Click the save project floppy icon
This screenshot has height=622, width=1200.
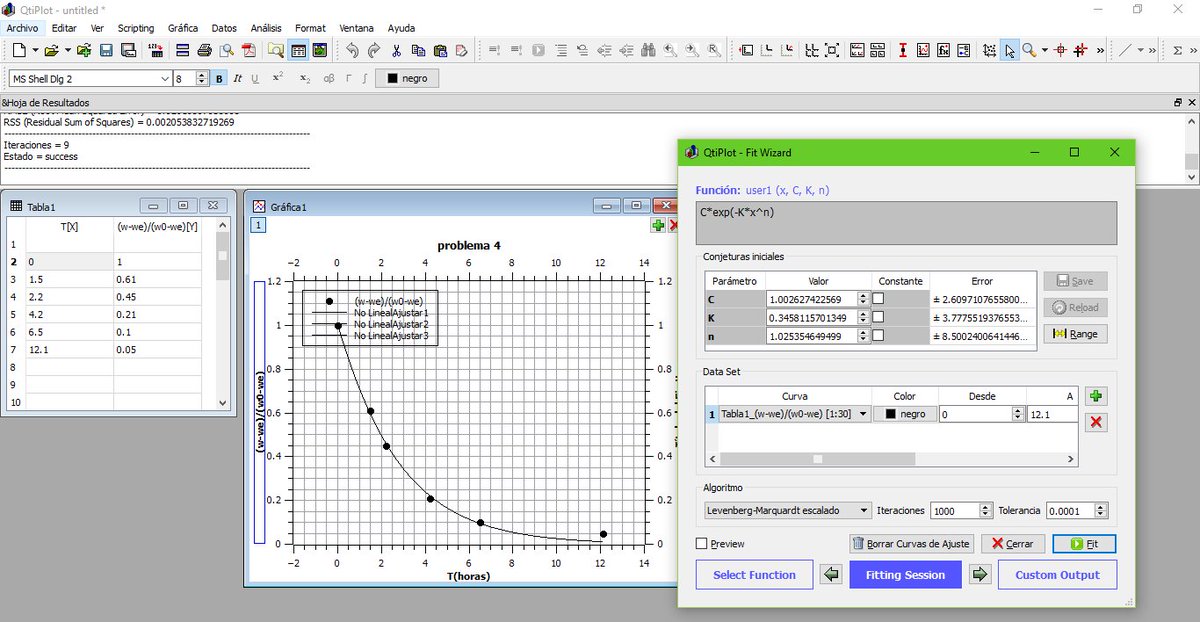point(106,50)
